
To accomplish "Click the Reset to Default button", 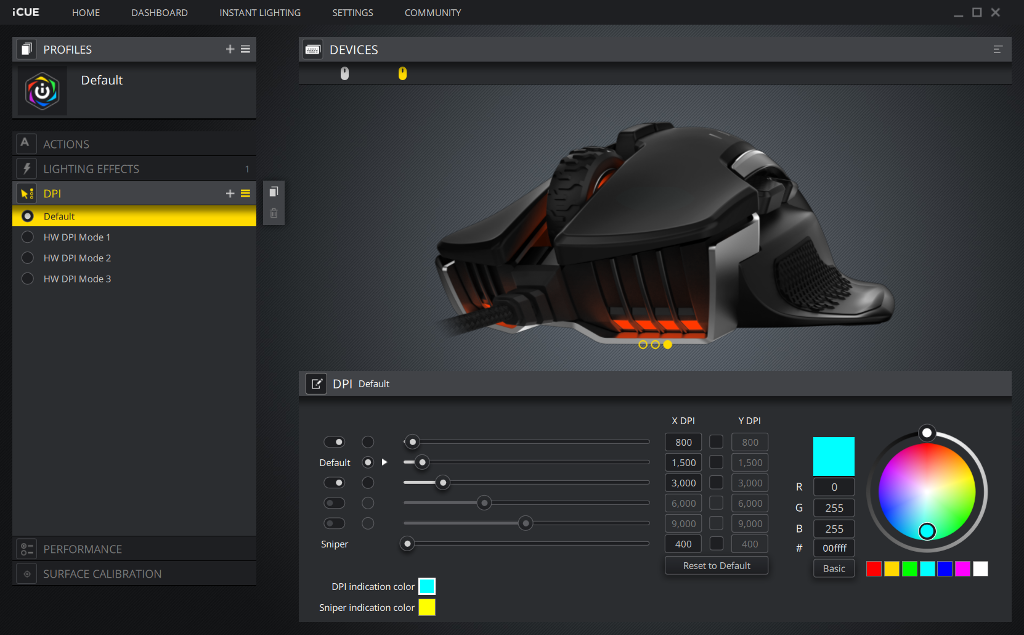I will point(716,566).
